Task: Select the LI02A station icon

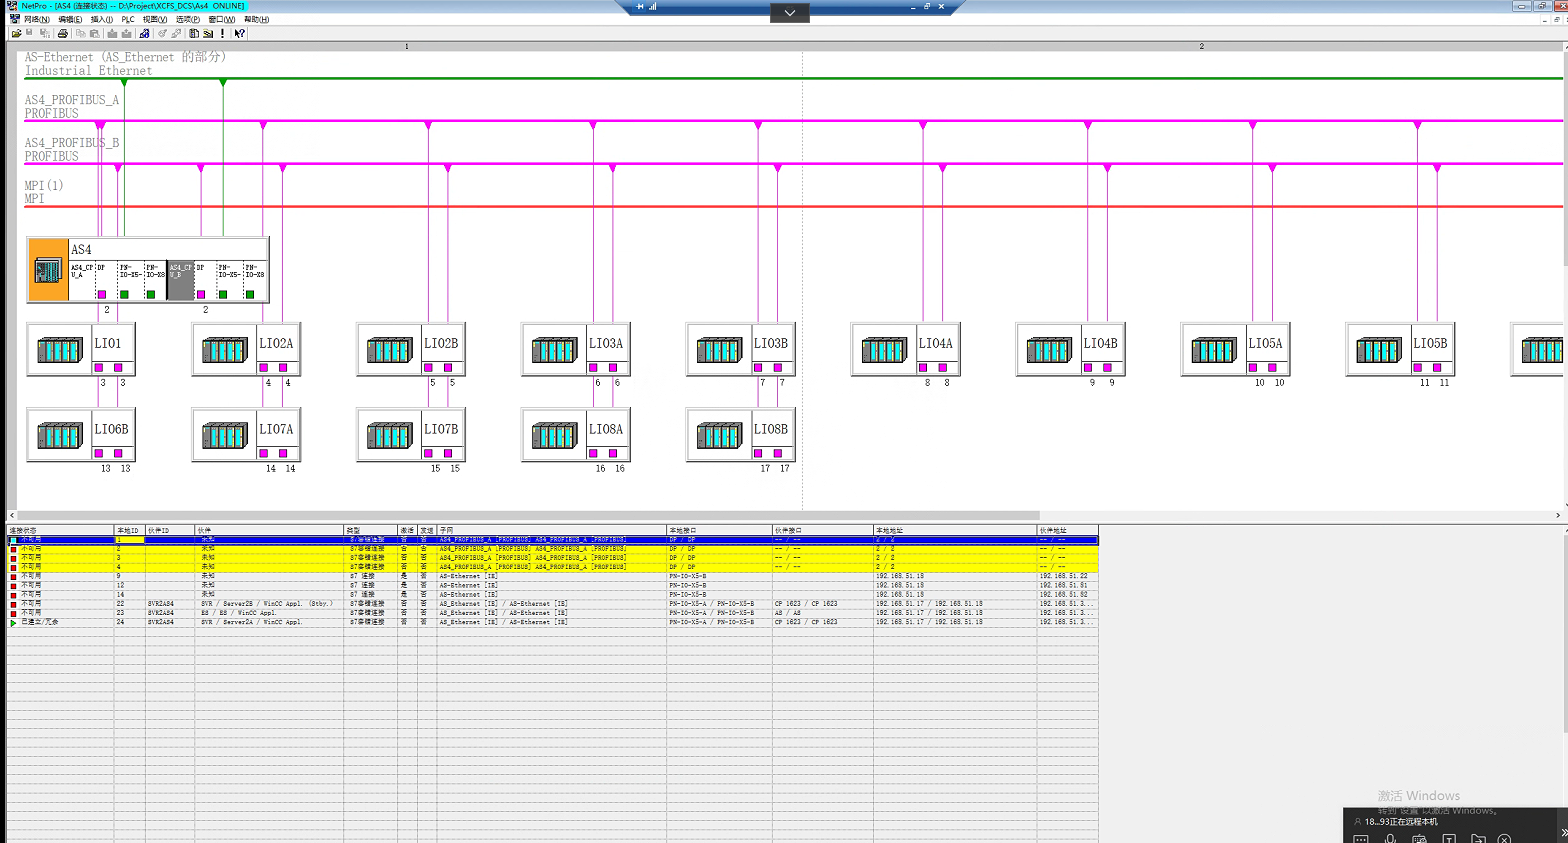Action: (225, 350)
